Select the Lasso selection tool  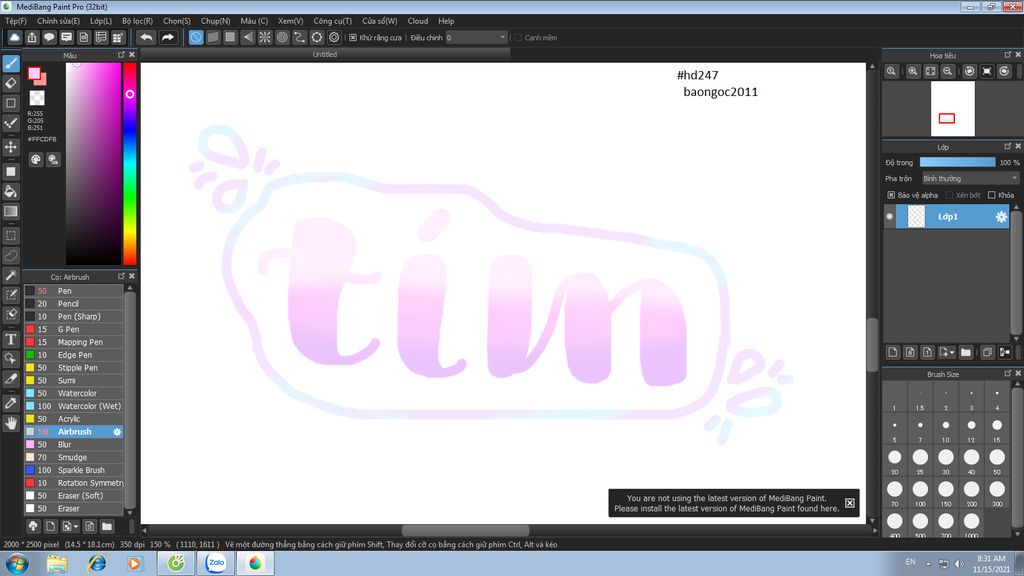point(11,255)
